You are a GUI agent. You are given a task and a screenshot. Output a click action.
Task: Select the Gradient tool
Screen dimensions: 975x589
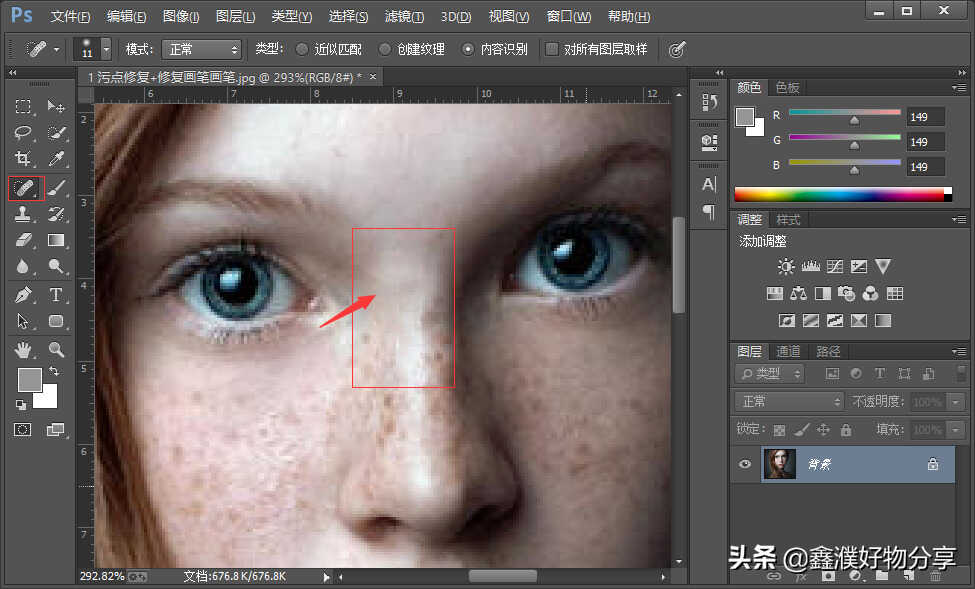56,240
